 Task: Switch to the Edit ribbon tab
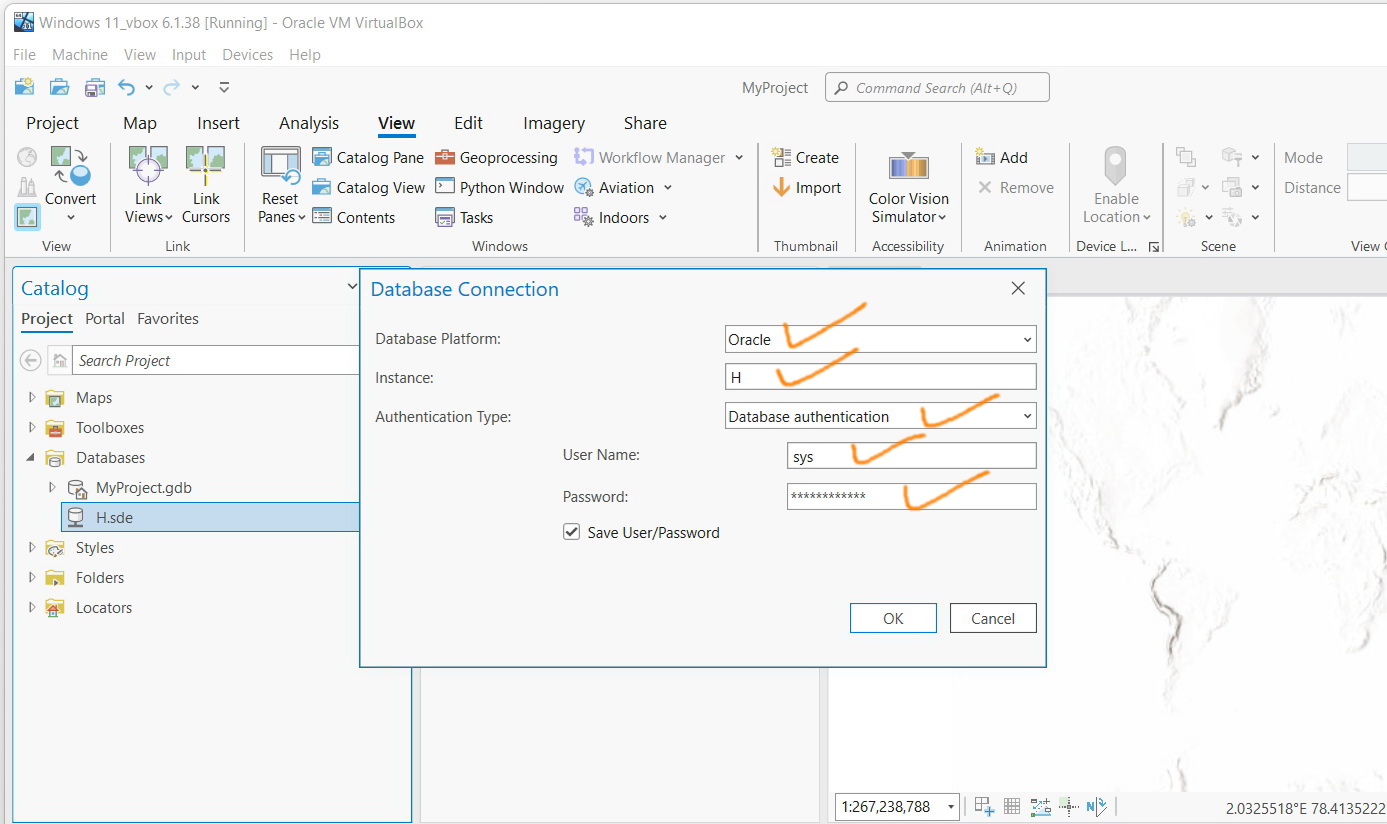click(468, 123)
